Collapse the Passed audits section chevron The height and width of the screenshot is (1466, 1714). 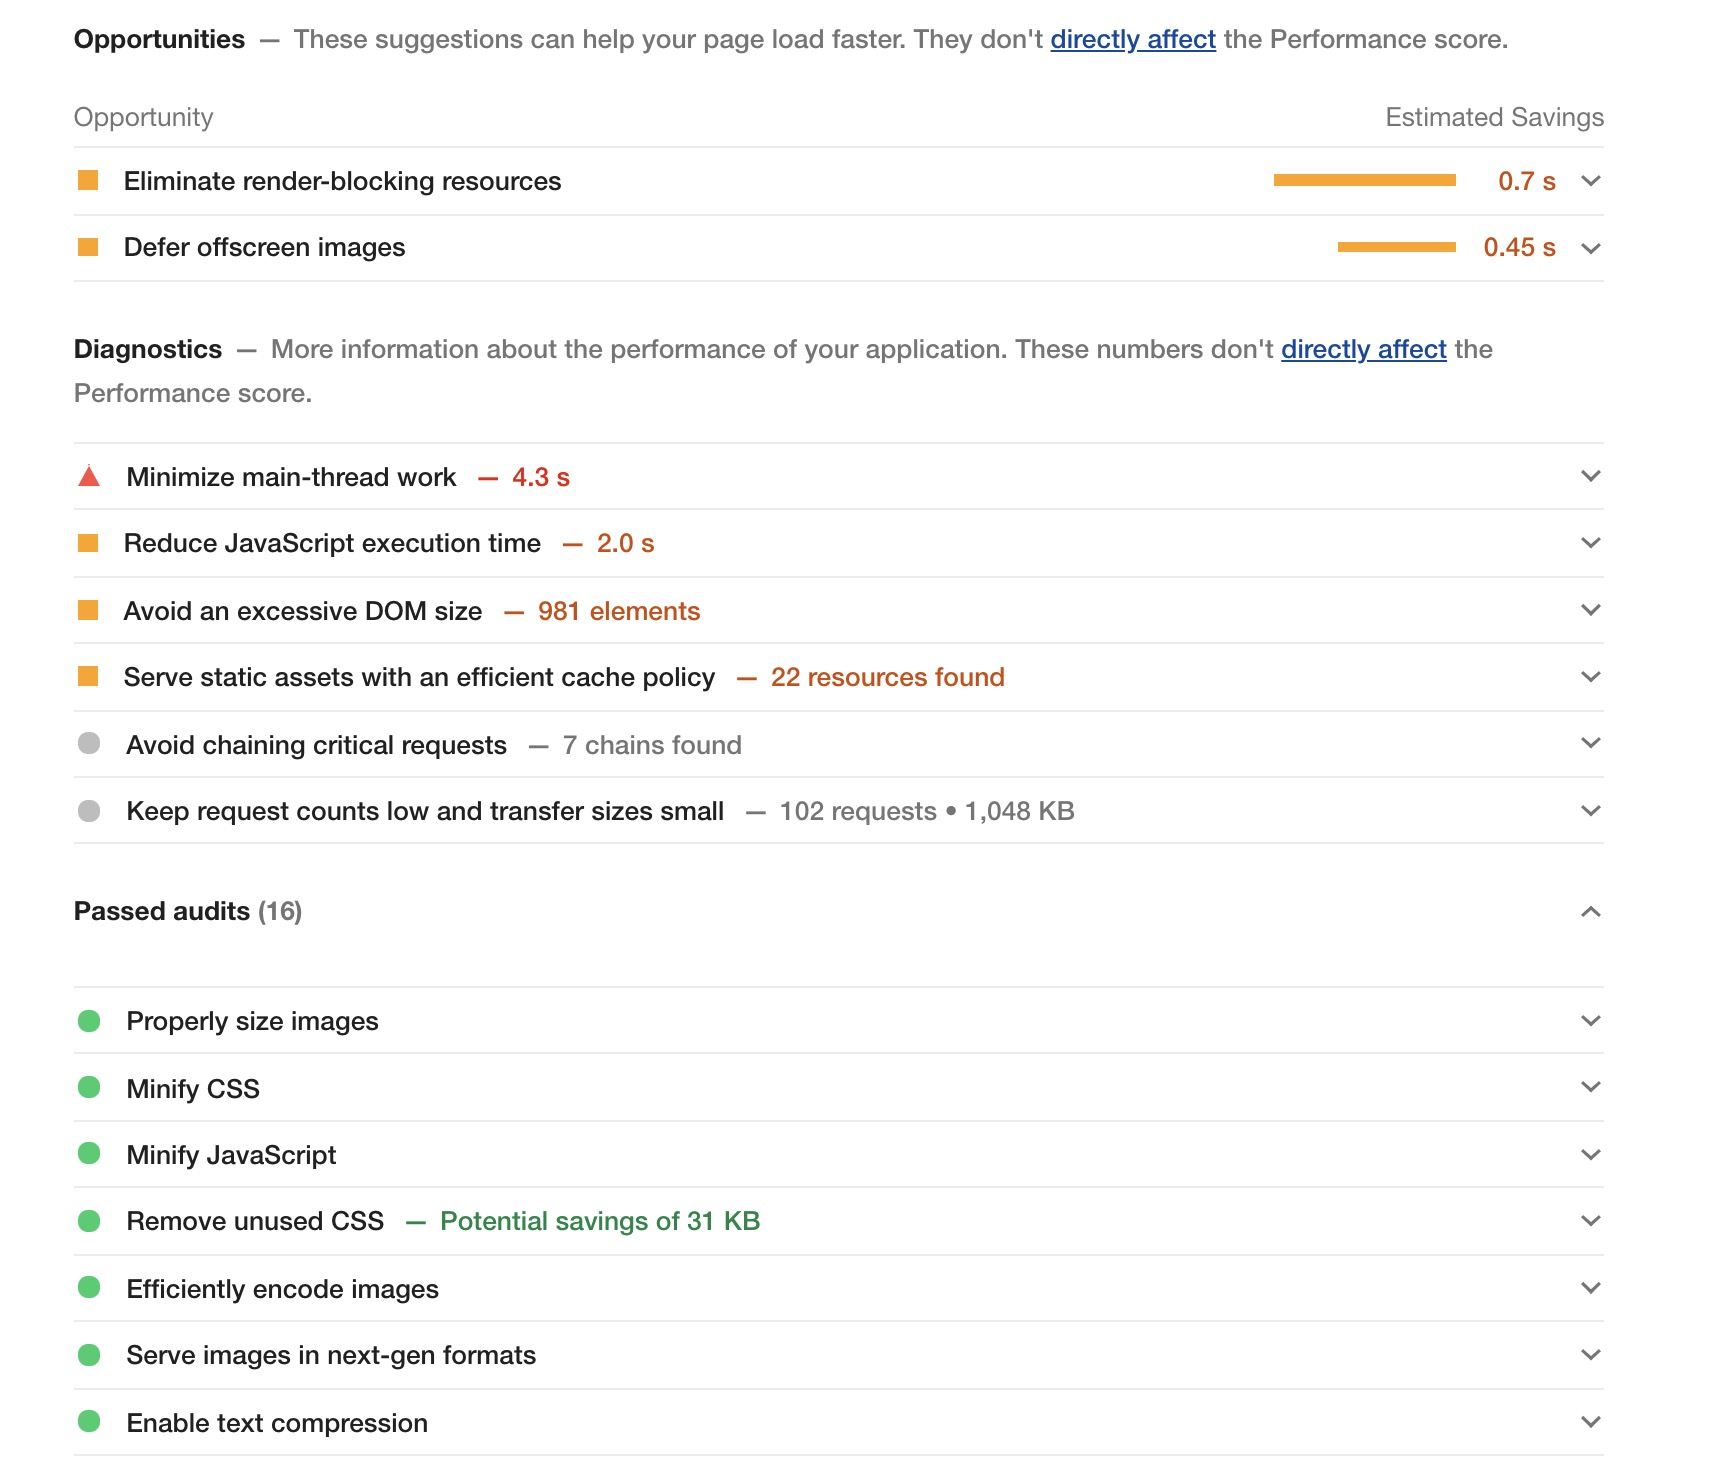1590,911
